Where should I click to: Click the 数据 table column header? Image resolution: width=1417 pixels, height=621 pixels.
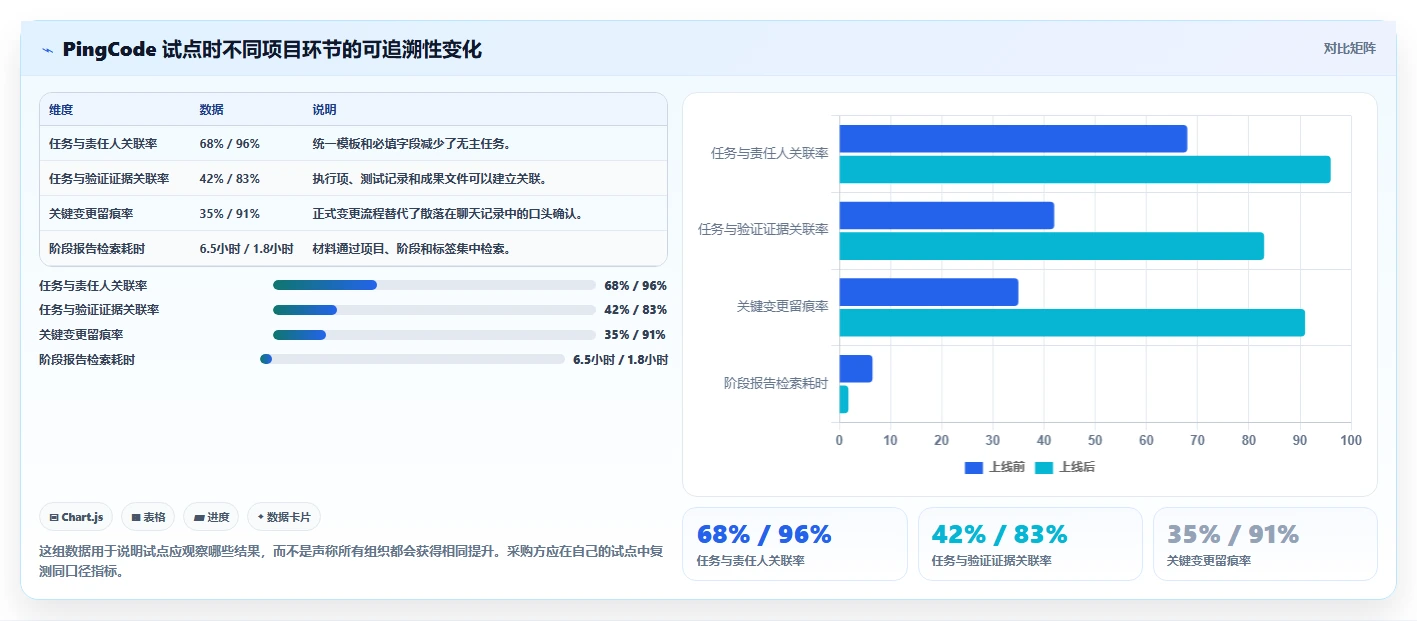click(x=212, y=110)
